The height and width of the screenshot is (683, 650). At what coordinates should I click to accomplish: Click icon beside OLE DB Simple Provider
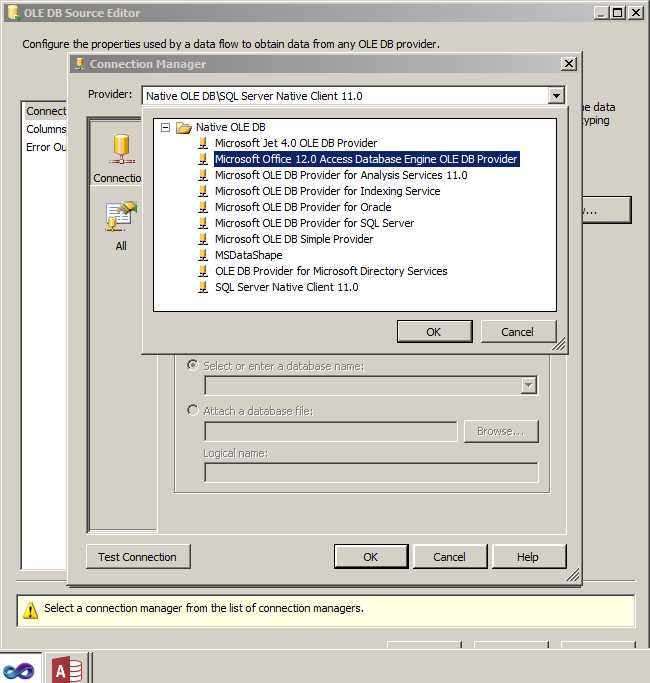coord(203,239)
